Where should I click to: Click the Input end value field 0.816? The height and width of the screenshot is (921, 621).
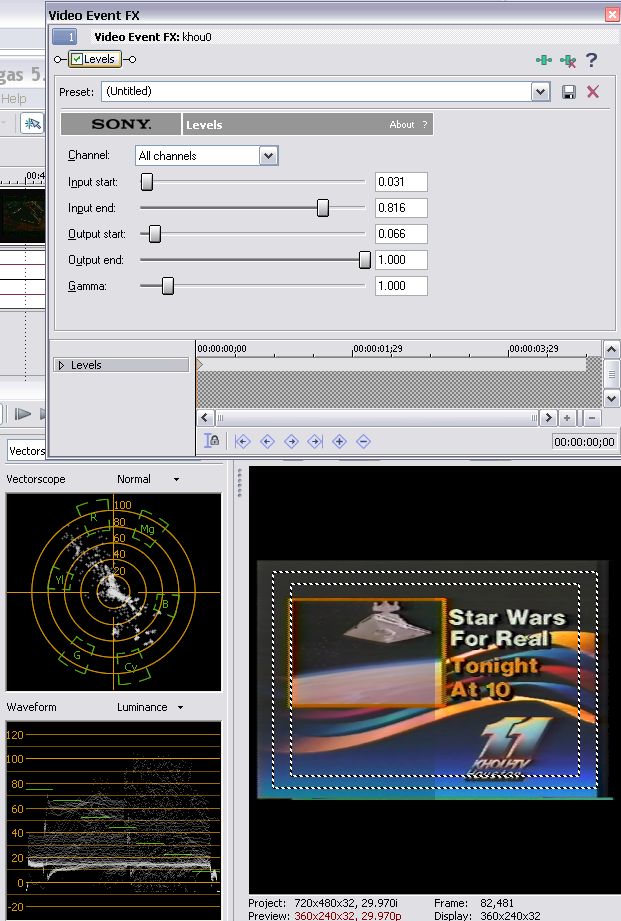(x=401, y=207)
